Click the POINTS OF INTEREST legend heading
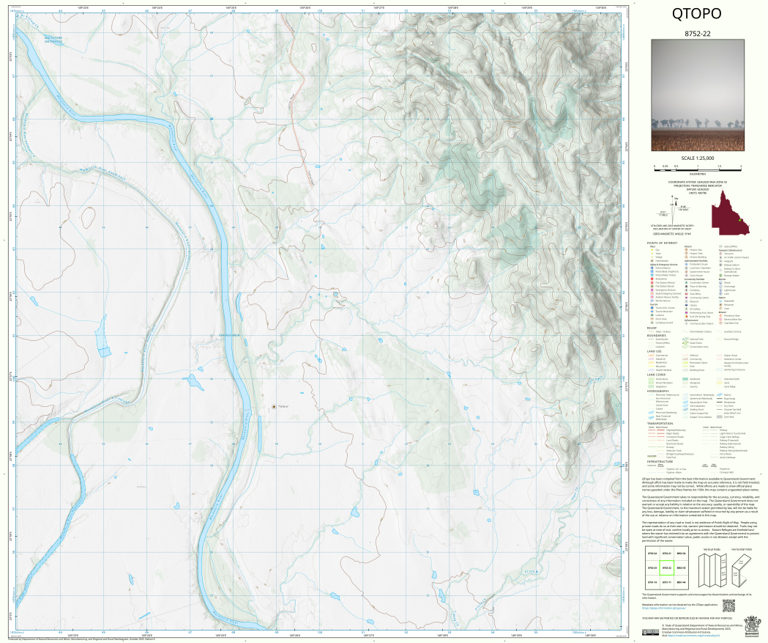Screen dimensions: 768x643 point(662,243)
